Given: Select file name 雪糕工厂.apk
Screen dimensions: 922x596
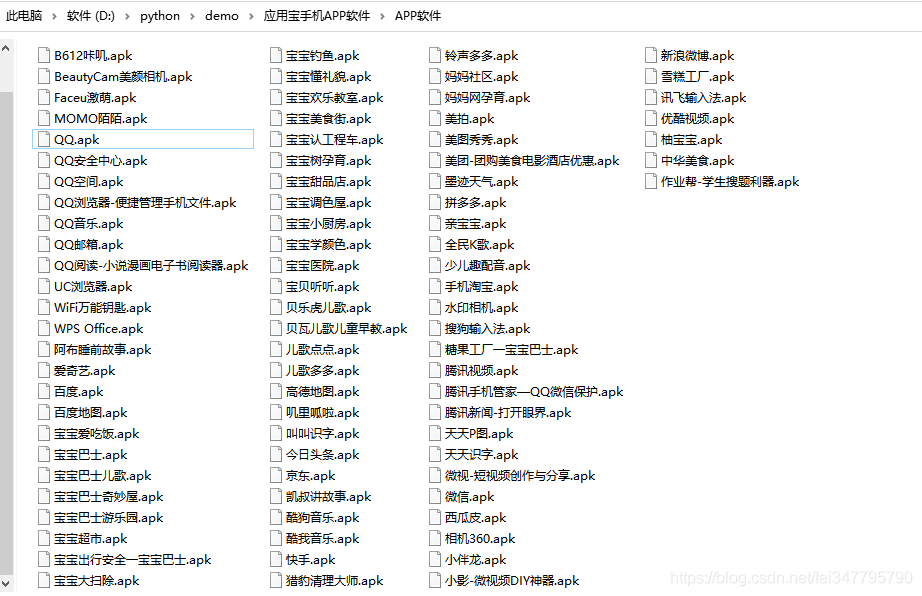Looking at the screenshot, I should click(697, 76).
